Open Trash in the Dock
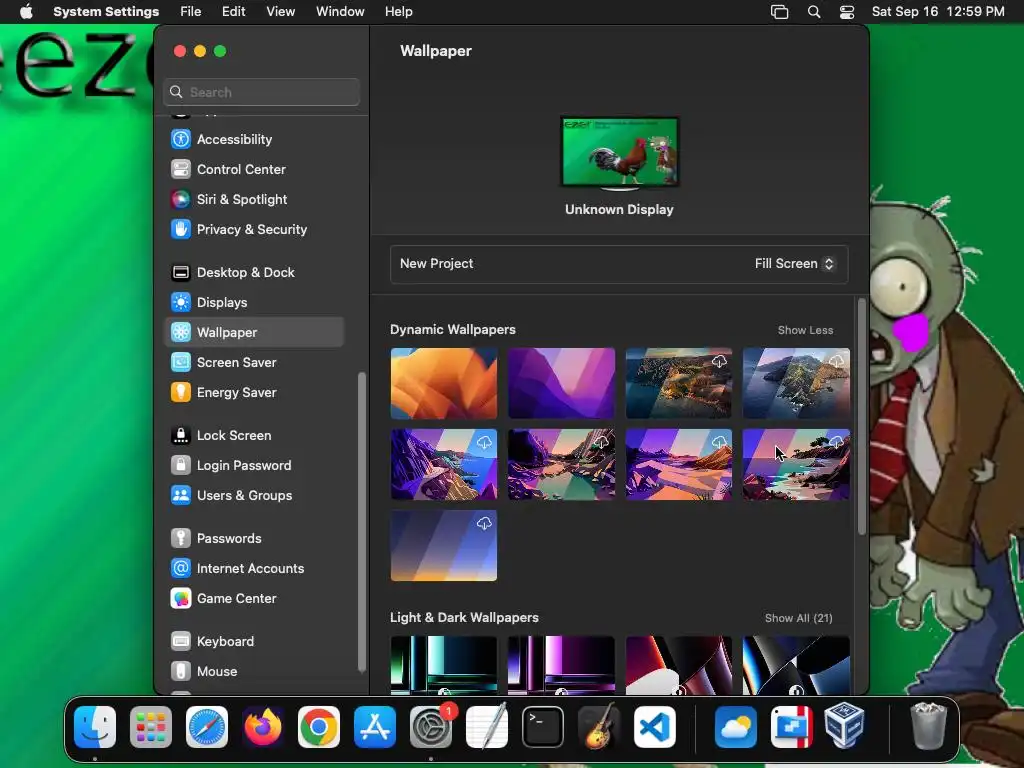Viewport: 1024px width, 768px height. click(x=928, y=726)
